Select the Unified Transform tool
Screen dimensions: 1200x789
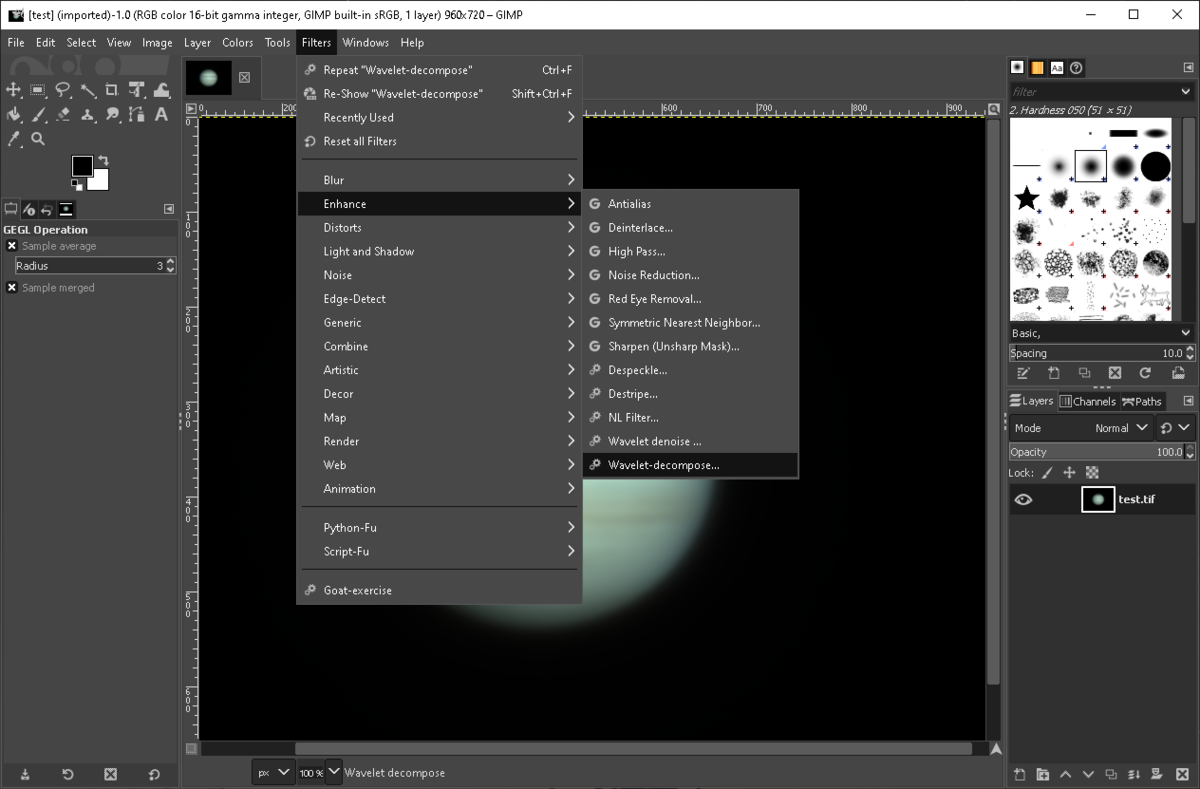tap(137, 90)
